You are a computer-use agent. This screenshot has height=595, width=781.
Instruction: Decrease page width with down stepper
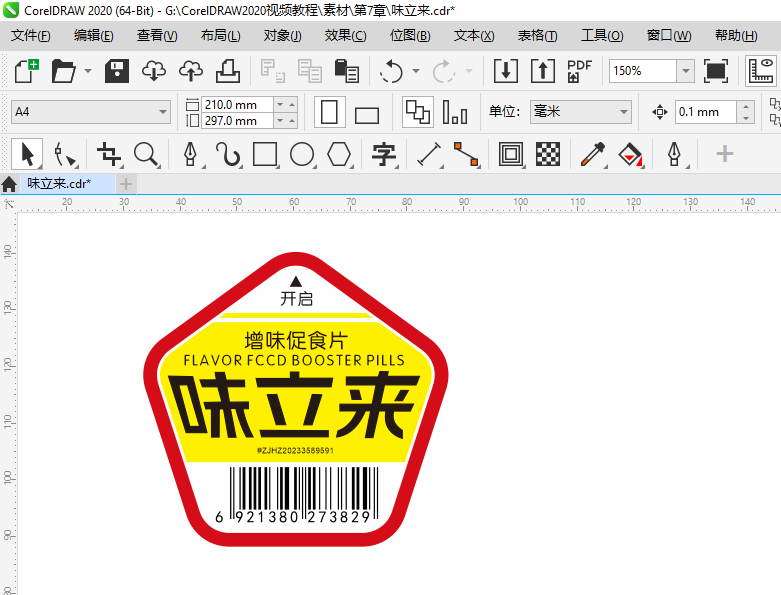[280, 105]
